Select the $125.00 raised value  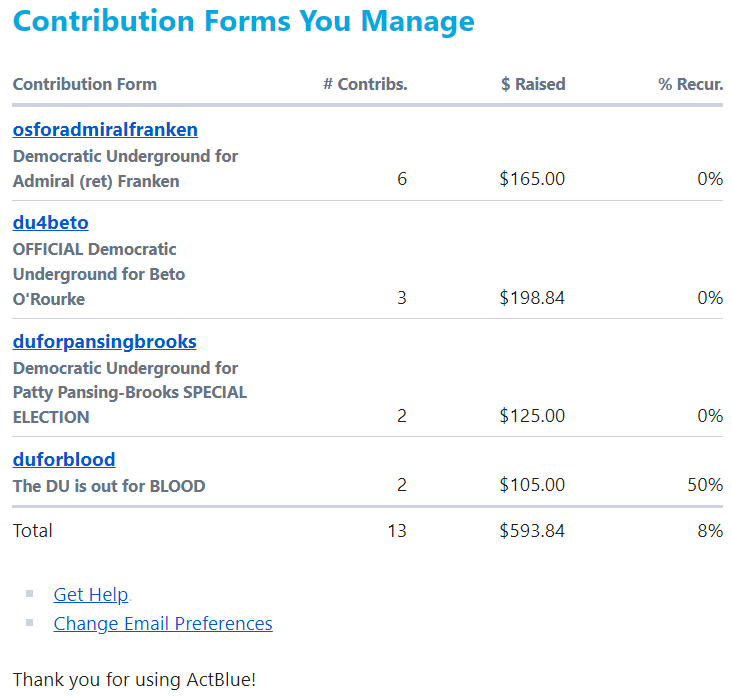[532, 416]
